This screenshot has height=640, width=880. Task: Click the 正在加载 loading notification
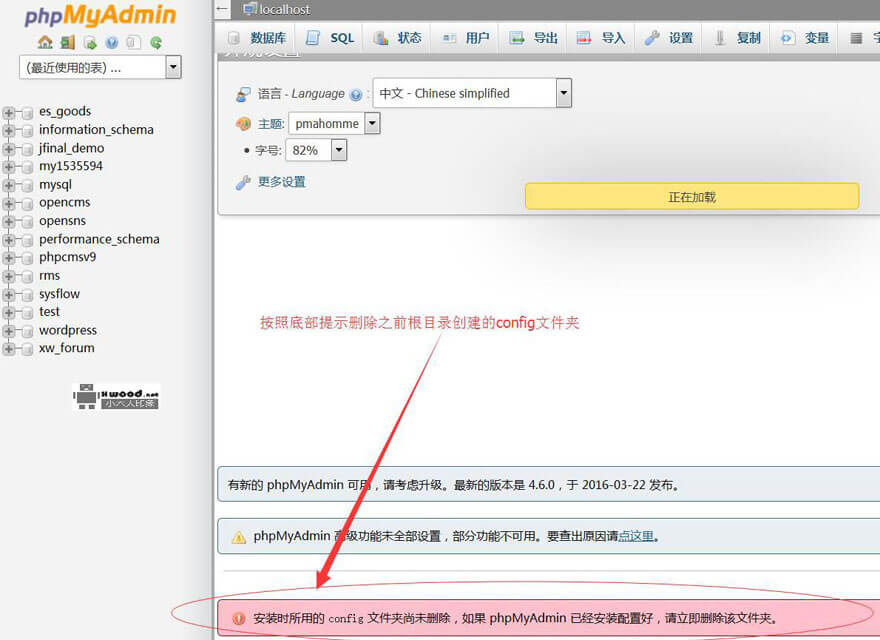tap(692, 196)
